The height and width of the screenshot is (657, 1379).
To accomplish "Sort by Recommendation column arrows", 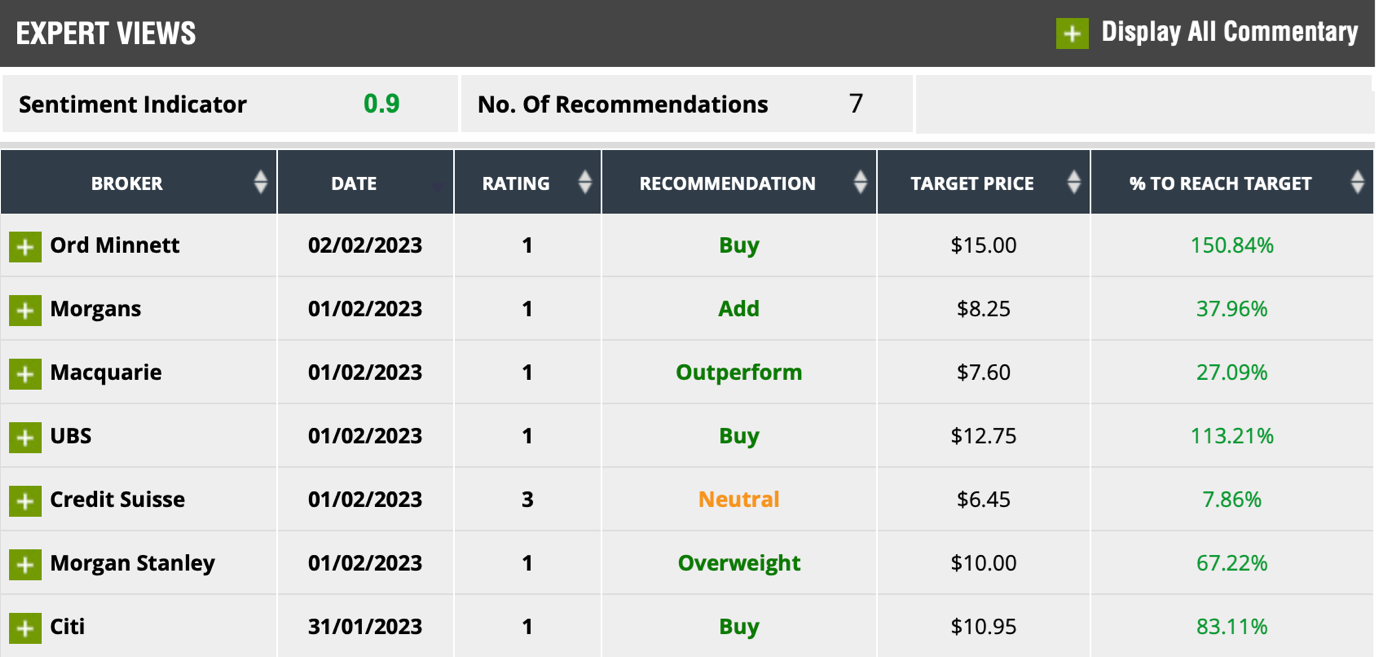I will tap(860, 182).
